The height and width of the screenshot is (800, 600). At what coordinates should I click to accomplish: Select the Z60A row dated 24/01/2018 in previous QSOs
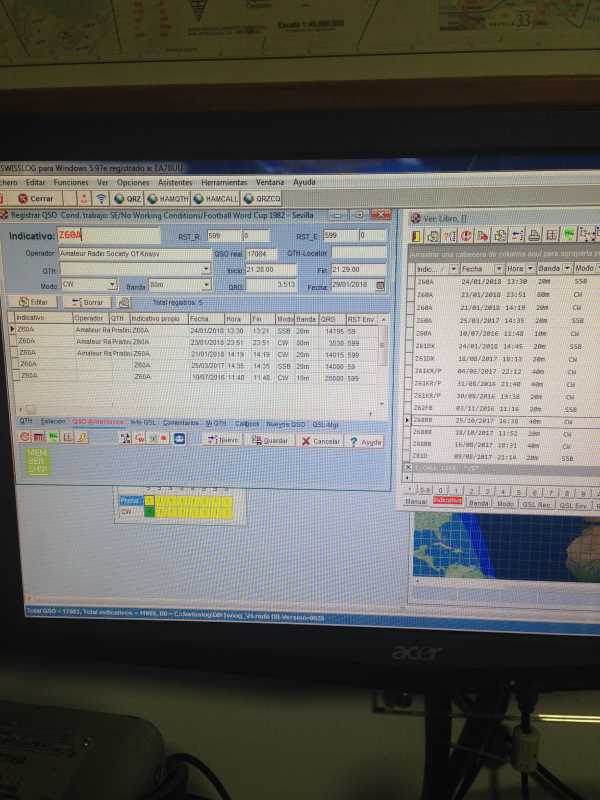click(x=194, y=330)
